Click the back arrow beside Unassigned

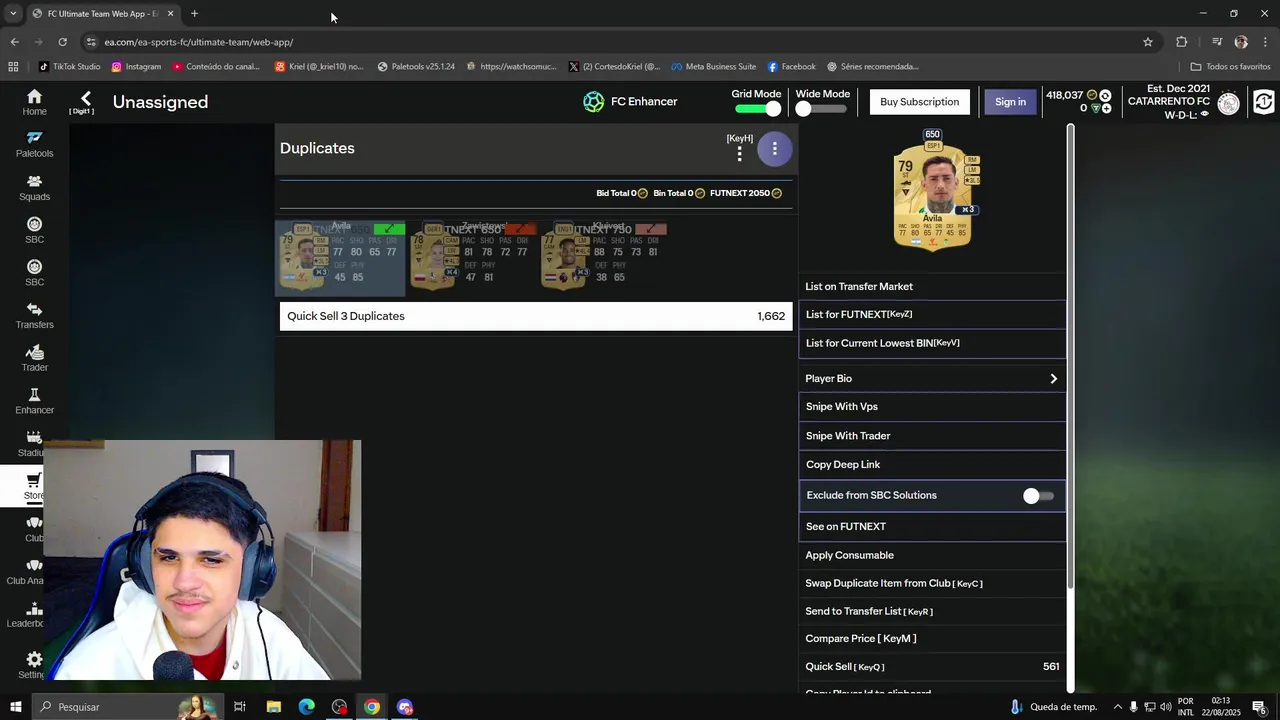[x=85, y=98]
